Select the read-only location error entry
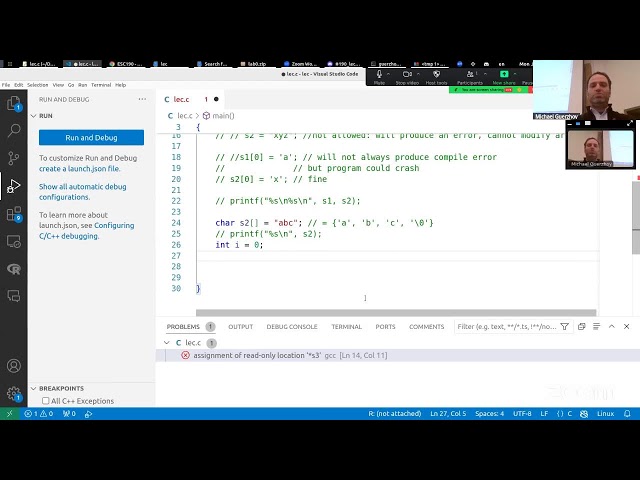Screen dimensions: 640x480 290,355
